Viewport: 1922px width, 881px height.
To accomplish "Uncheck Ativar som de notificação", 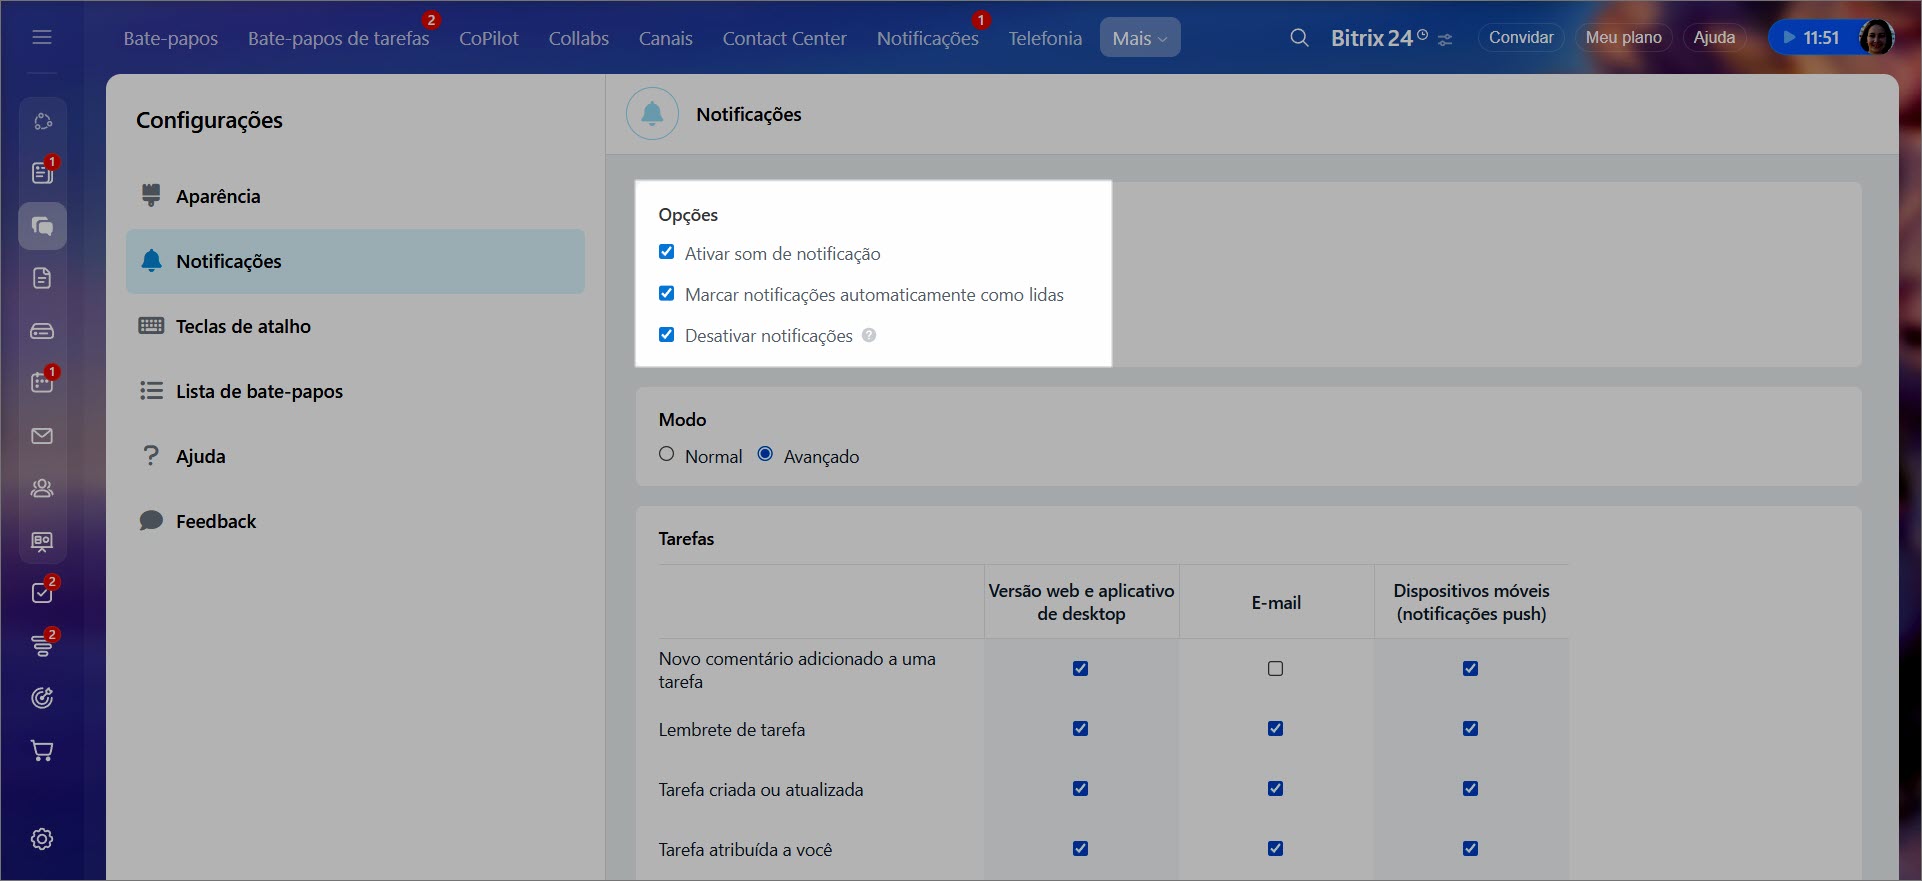I will click(667, 253).
